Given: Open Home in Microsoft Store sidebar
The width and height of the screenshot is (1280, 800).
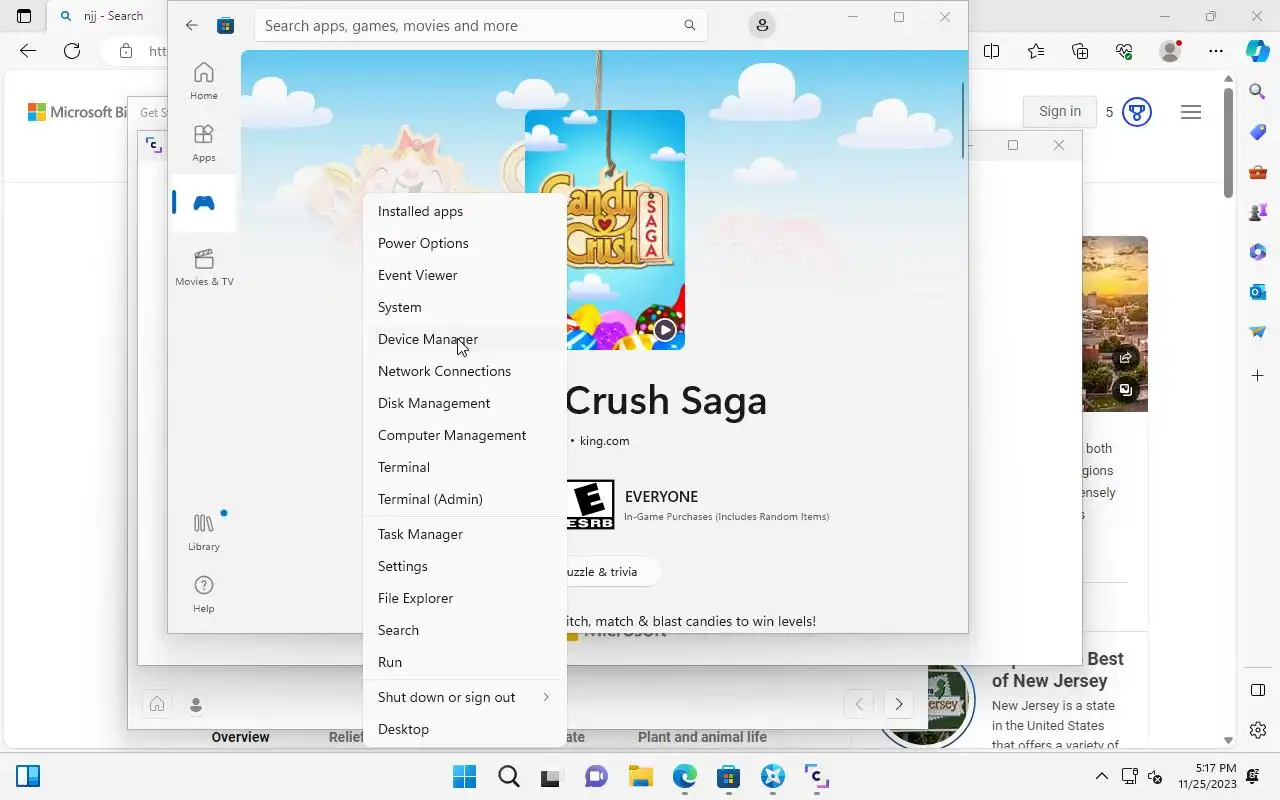Looking at the screenshot, I should pos(204,81).
